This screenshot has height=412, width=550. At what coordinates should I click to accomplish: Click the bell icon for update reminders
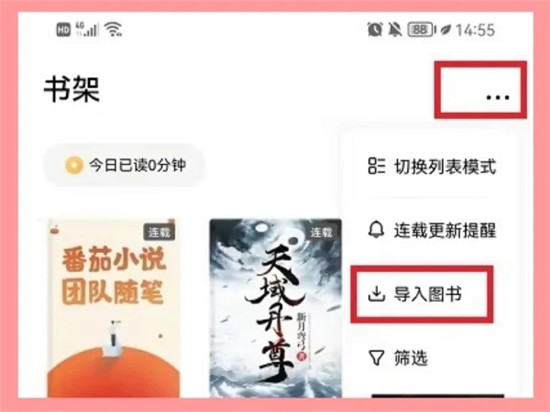tap(376, 230)
